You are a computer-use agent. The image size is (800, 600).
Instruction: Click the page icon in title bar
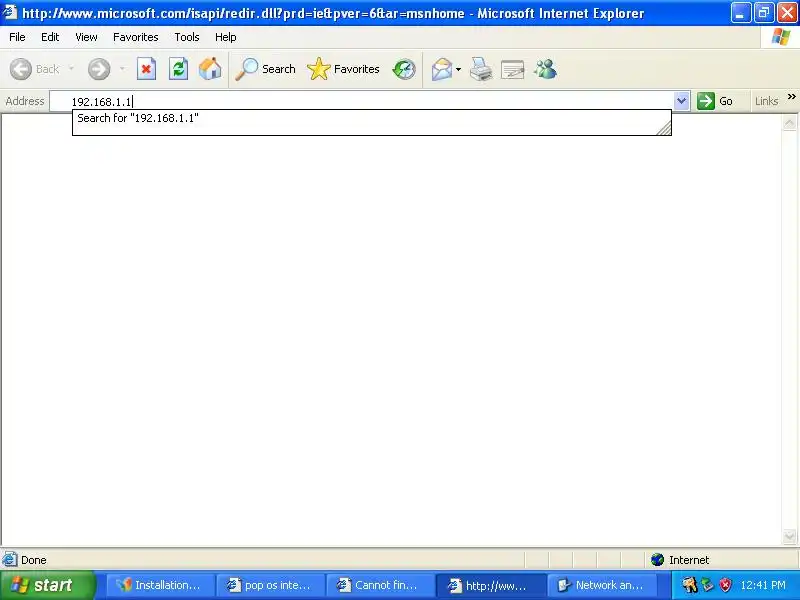coord(10,12)
